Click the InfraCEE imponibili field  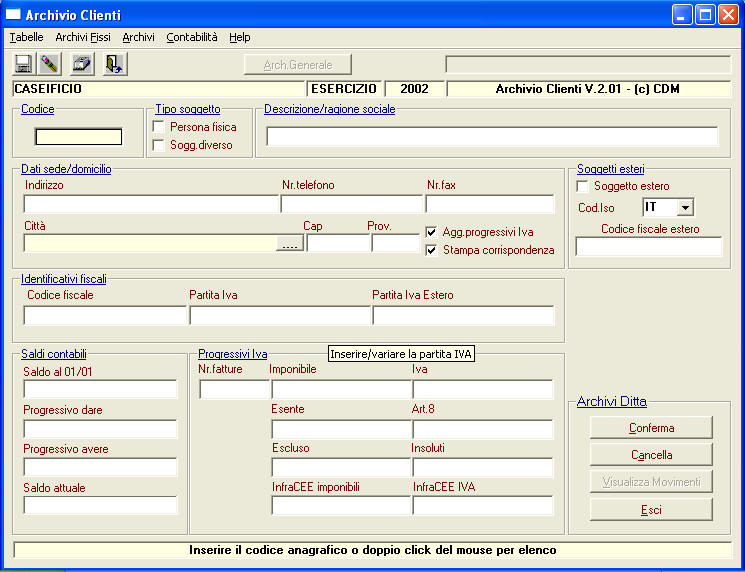click(x=341, y=506)
